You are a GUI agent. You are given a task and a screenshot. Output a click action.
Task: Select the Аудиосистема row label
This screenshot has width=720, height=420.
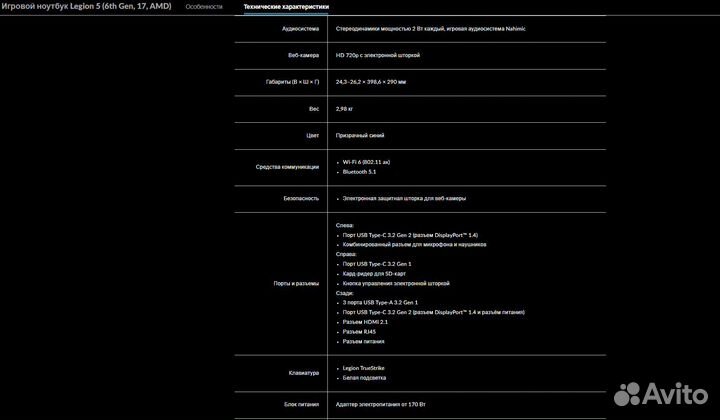(300, 28)
